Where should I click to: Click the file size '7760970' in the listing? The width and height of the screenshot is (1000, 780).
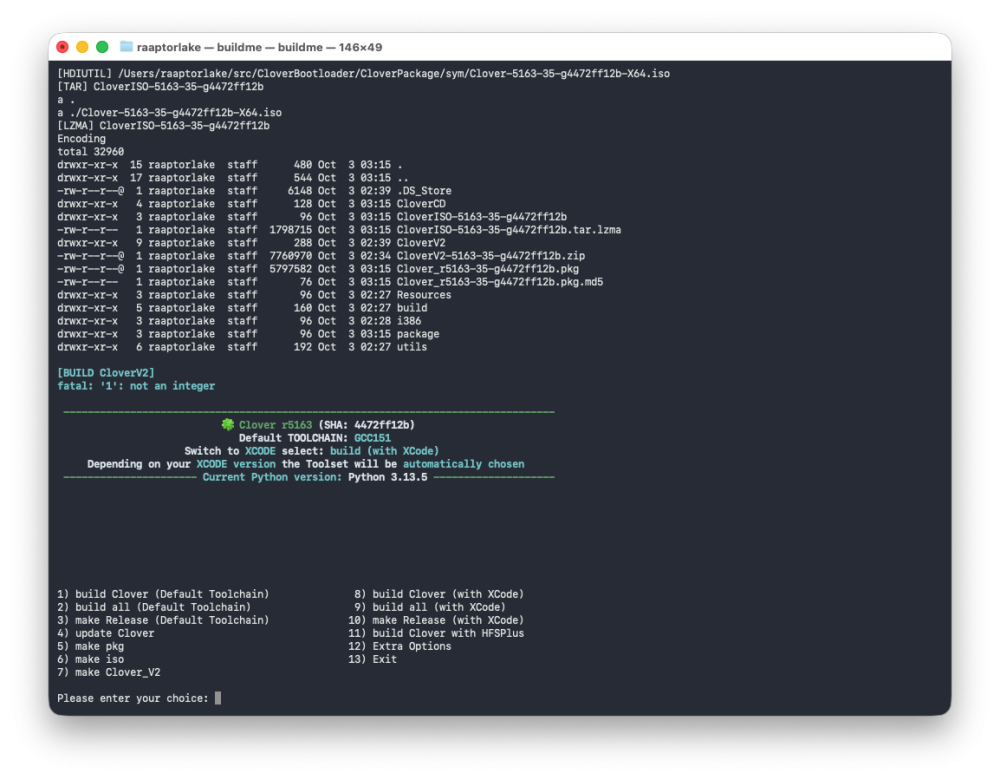click(291, 256)
